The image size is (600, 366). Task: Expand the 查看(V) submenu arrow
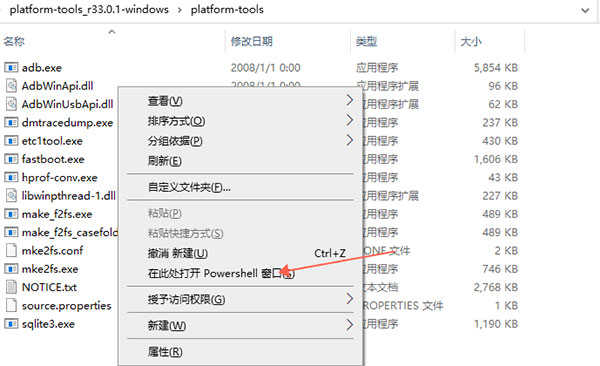[349, 101]
